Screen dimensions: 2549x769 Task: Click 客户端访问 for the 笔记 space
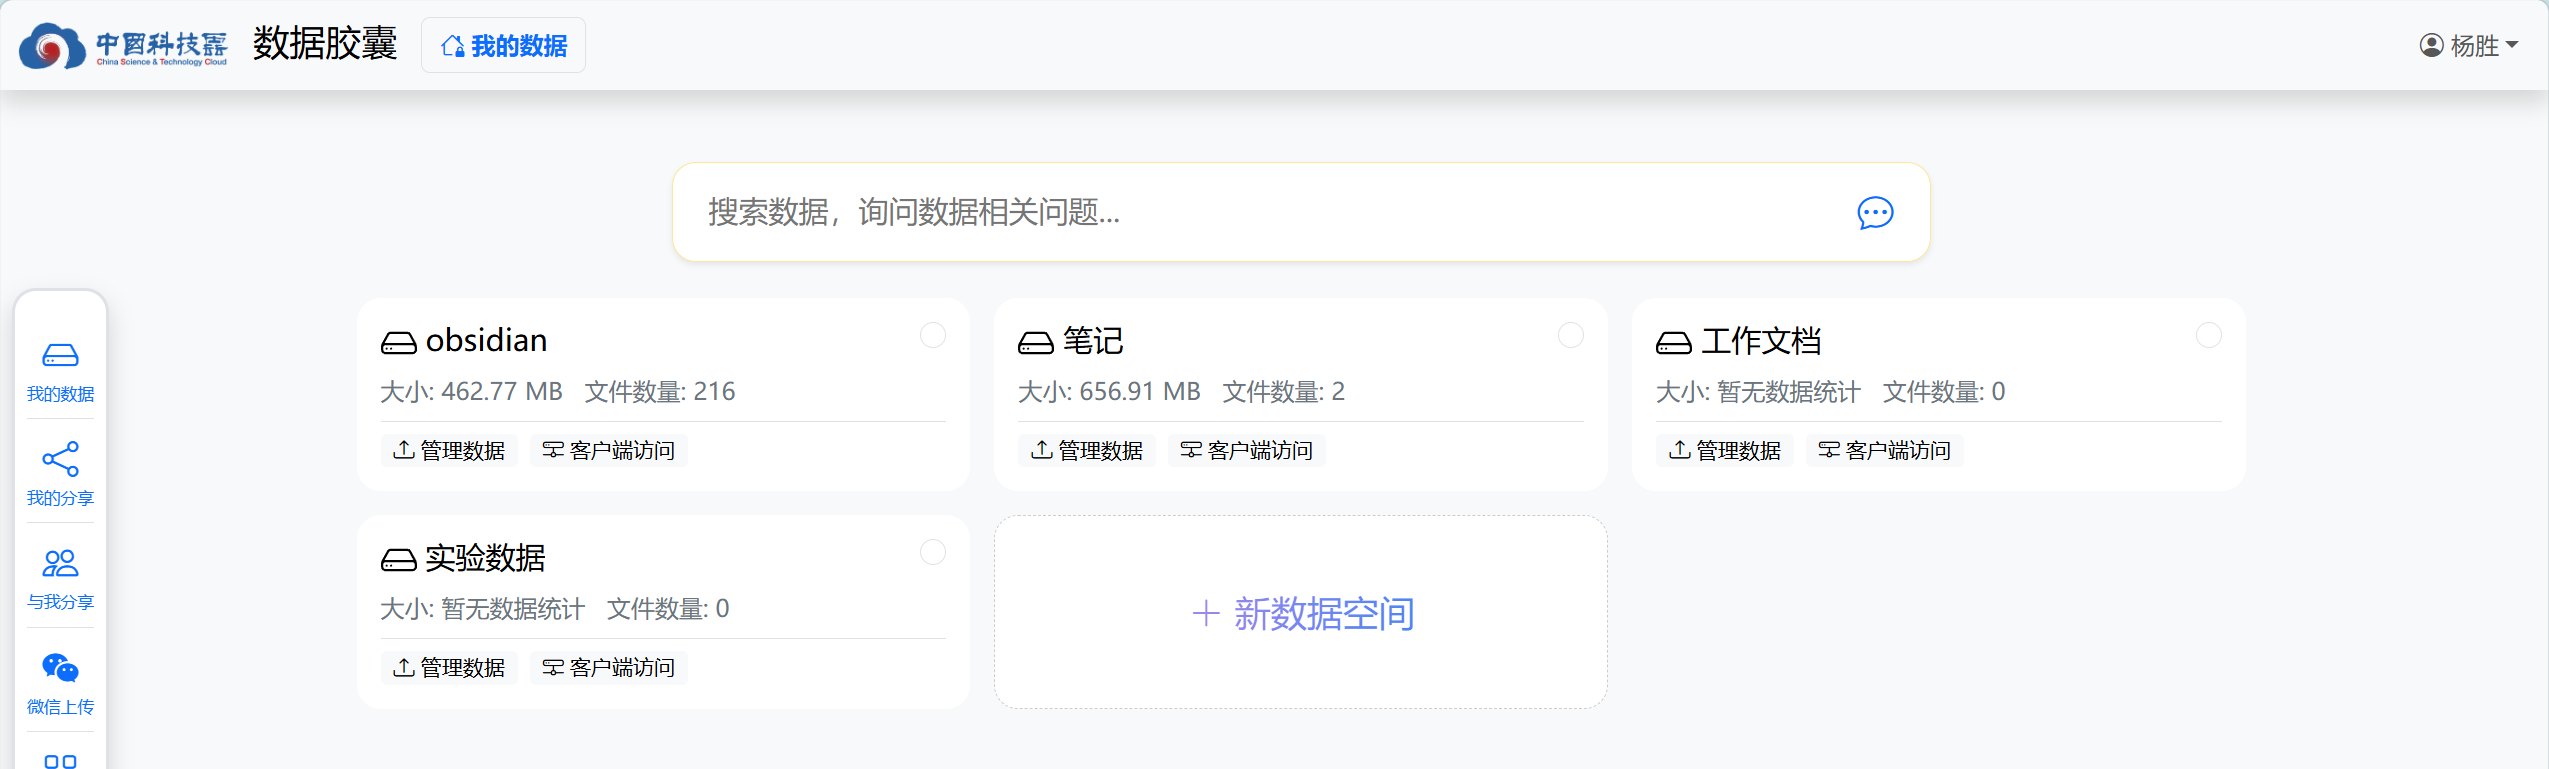point(1246,450)
